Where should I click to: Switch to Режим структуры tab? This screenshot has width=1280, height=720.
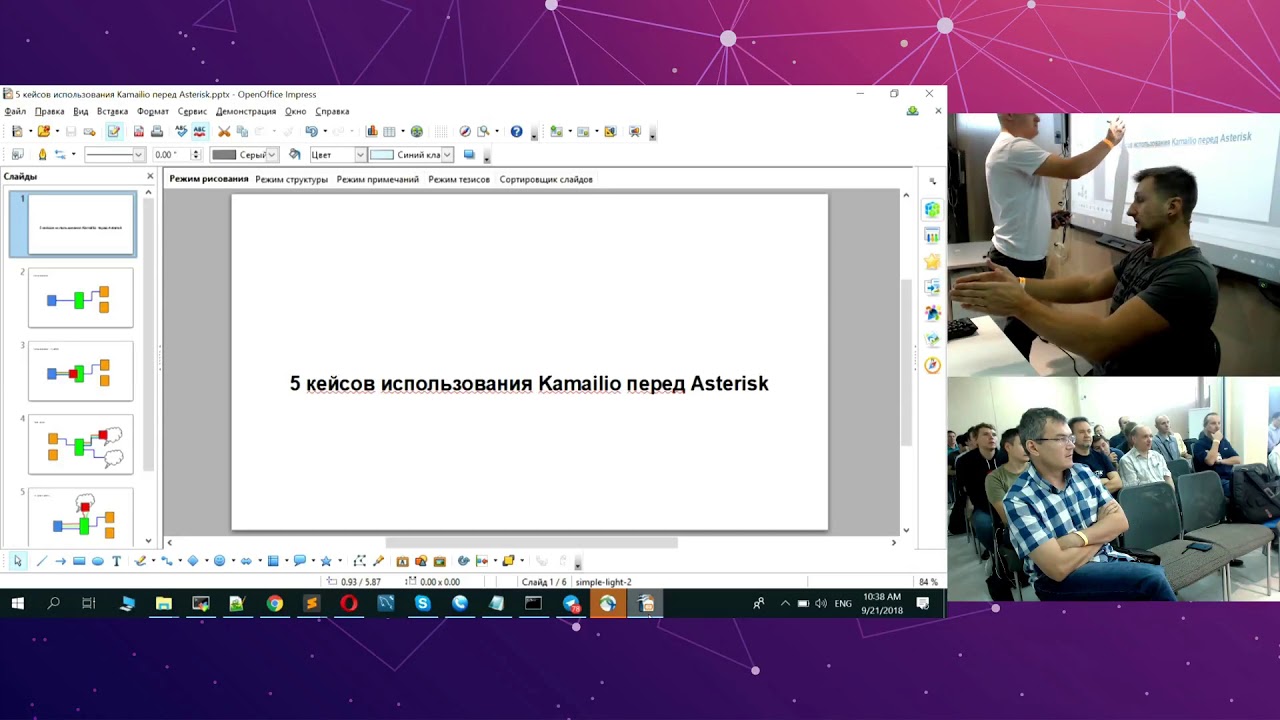tap(291, 179)
